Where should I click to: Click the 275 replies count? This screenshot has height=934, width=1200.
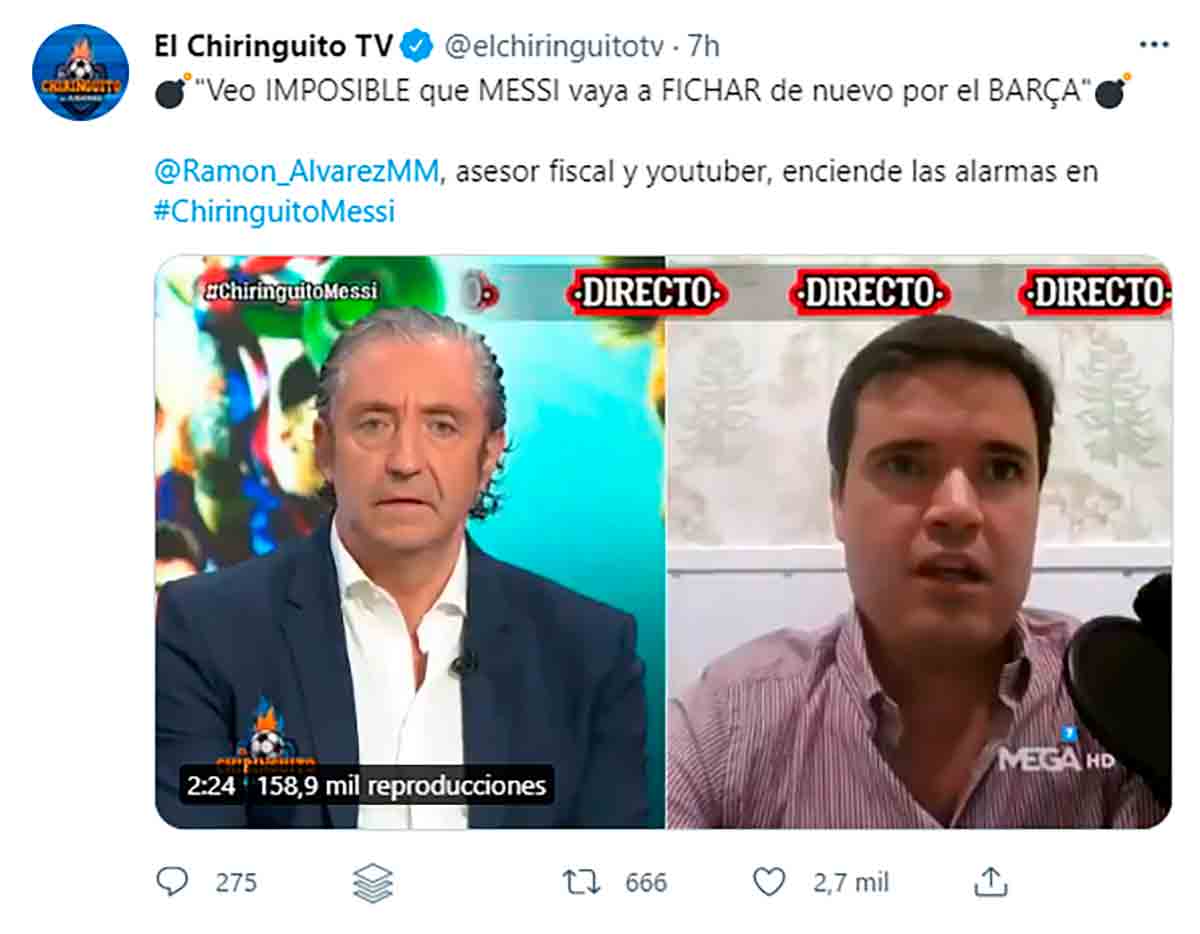pos(236,882)
